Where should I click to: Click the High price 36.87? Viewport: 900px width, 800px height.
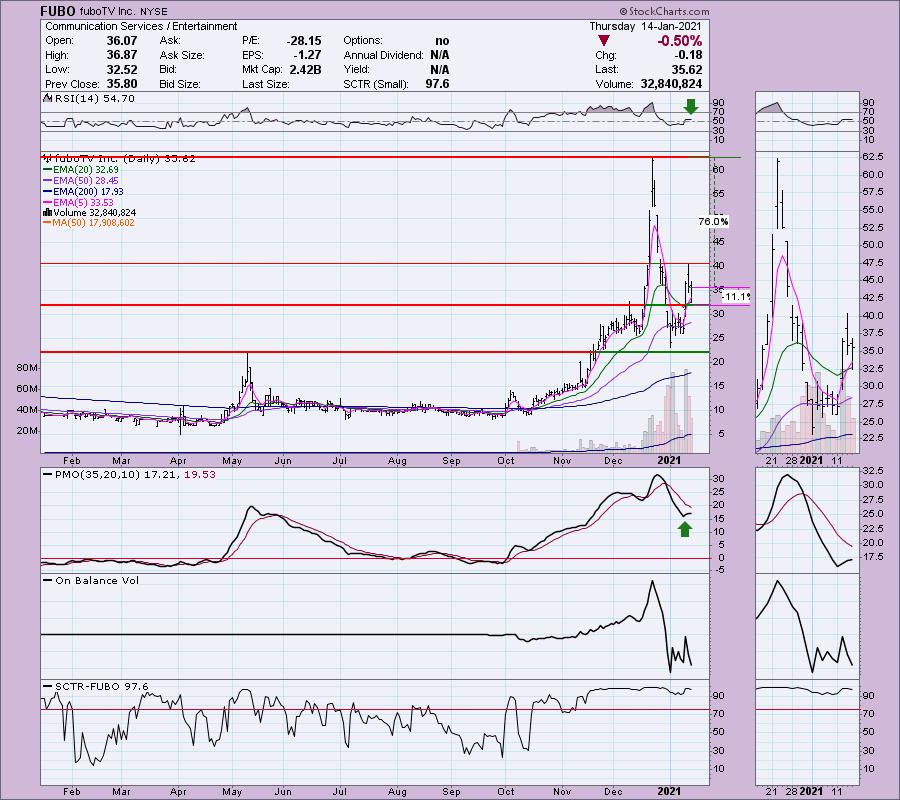[122, 55]
